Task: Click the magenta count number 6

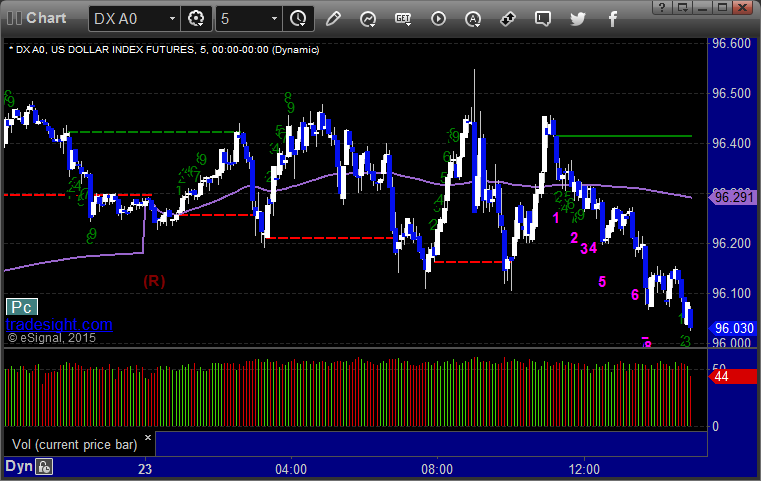Action: (x=635, y=295)
